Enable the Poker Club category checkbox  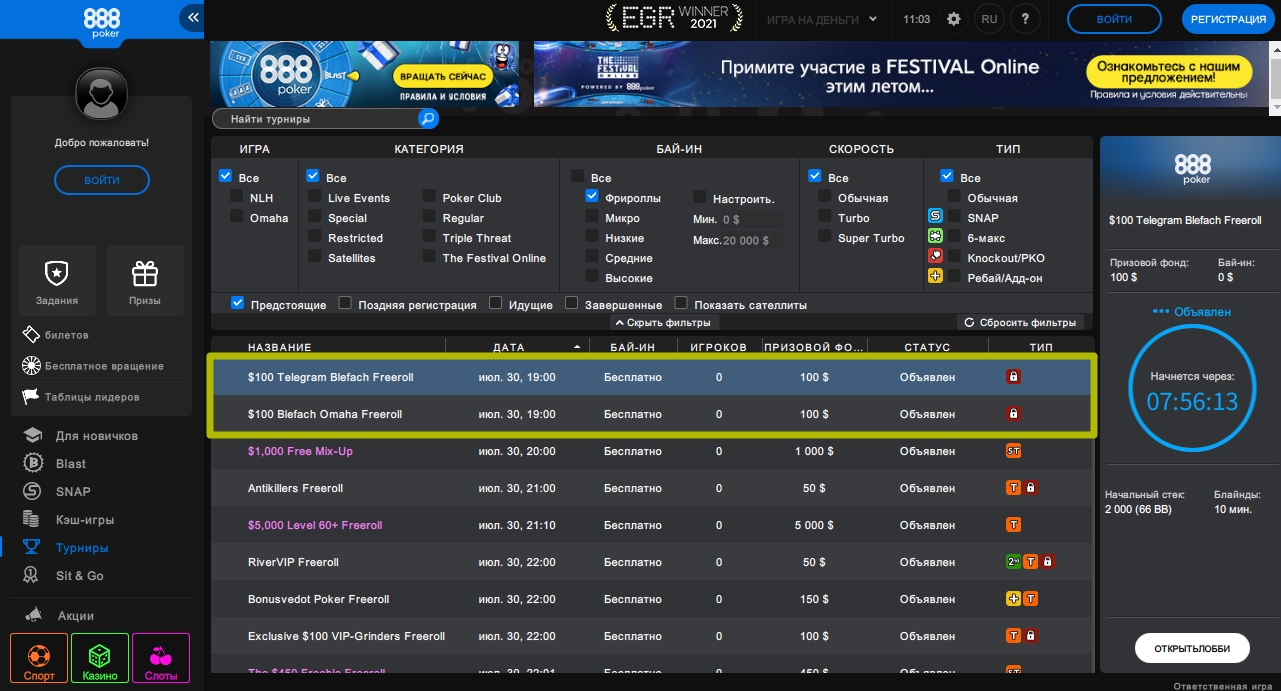[429, 197]
